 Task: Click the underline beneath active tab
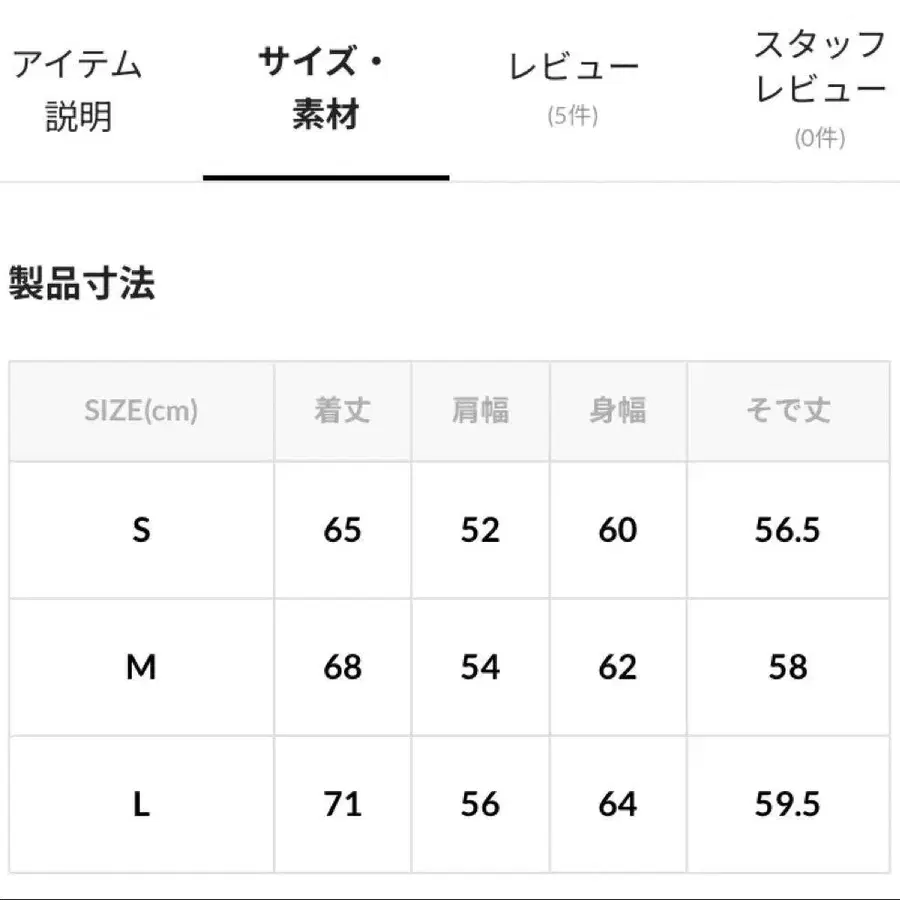coord(327,178)
